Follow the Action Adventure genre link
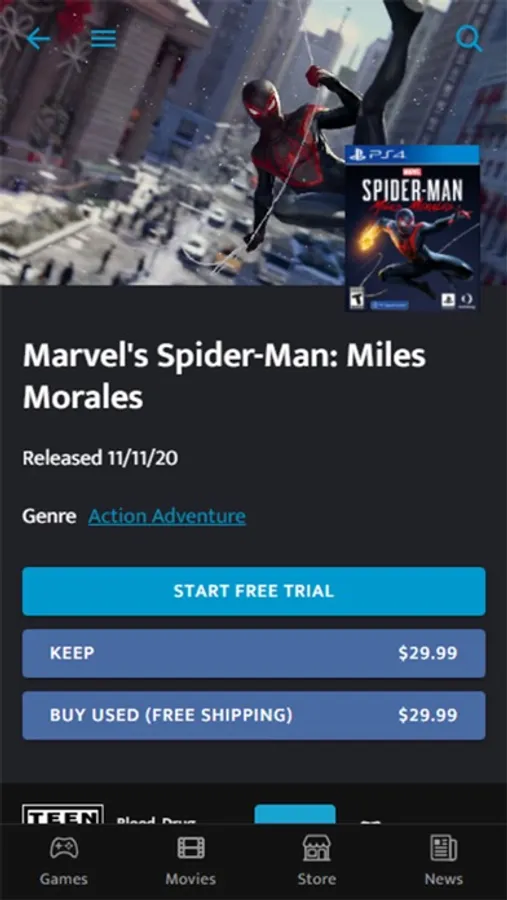 point(167,517)
